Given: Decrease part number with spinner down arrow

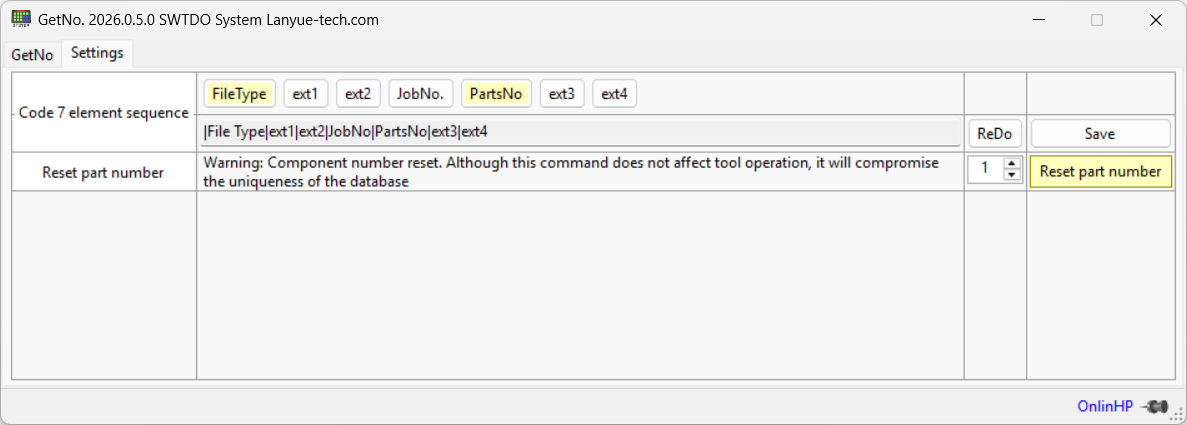Looking at the screenshot, I should click(1011, 176).
